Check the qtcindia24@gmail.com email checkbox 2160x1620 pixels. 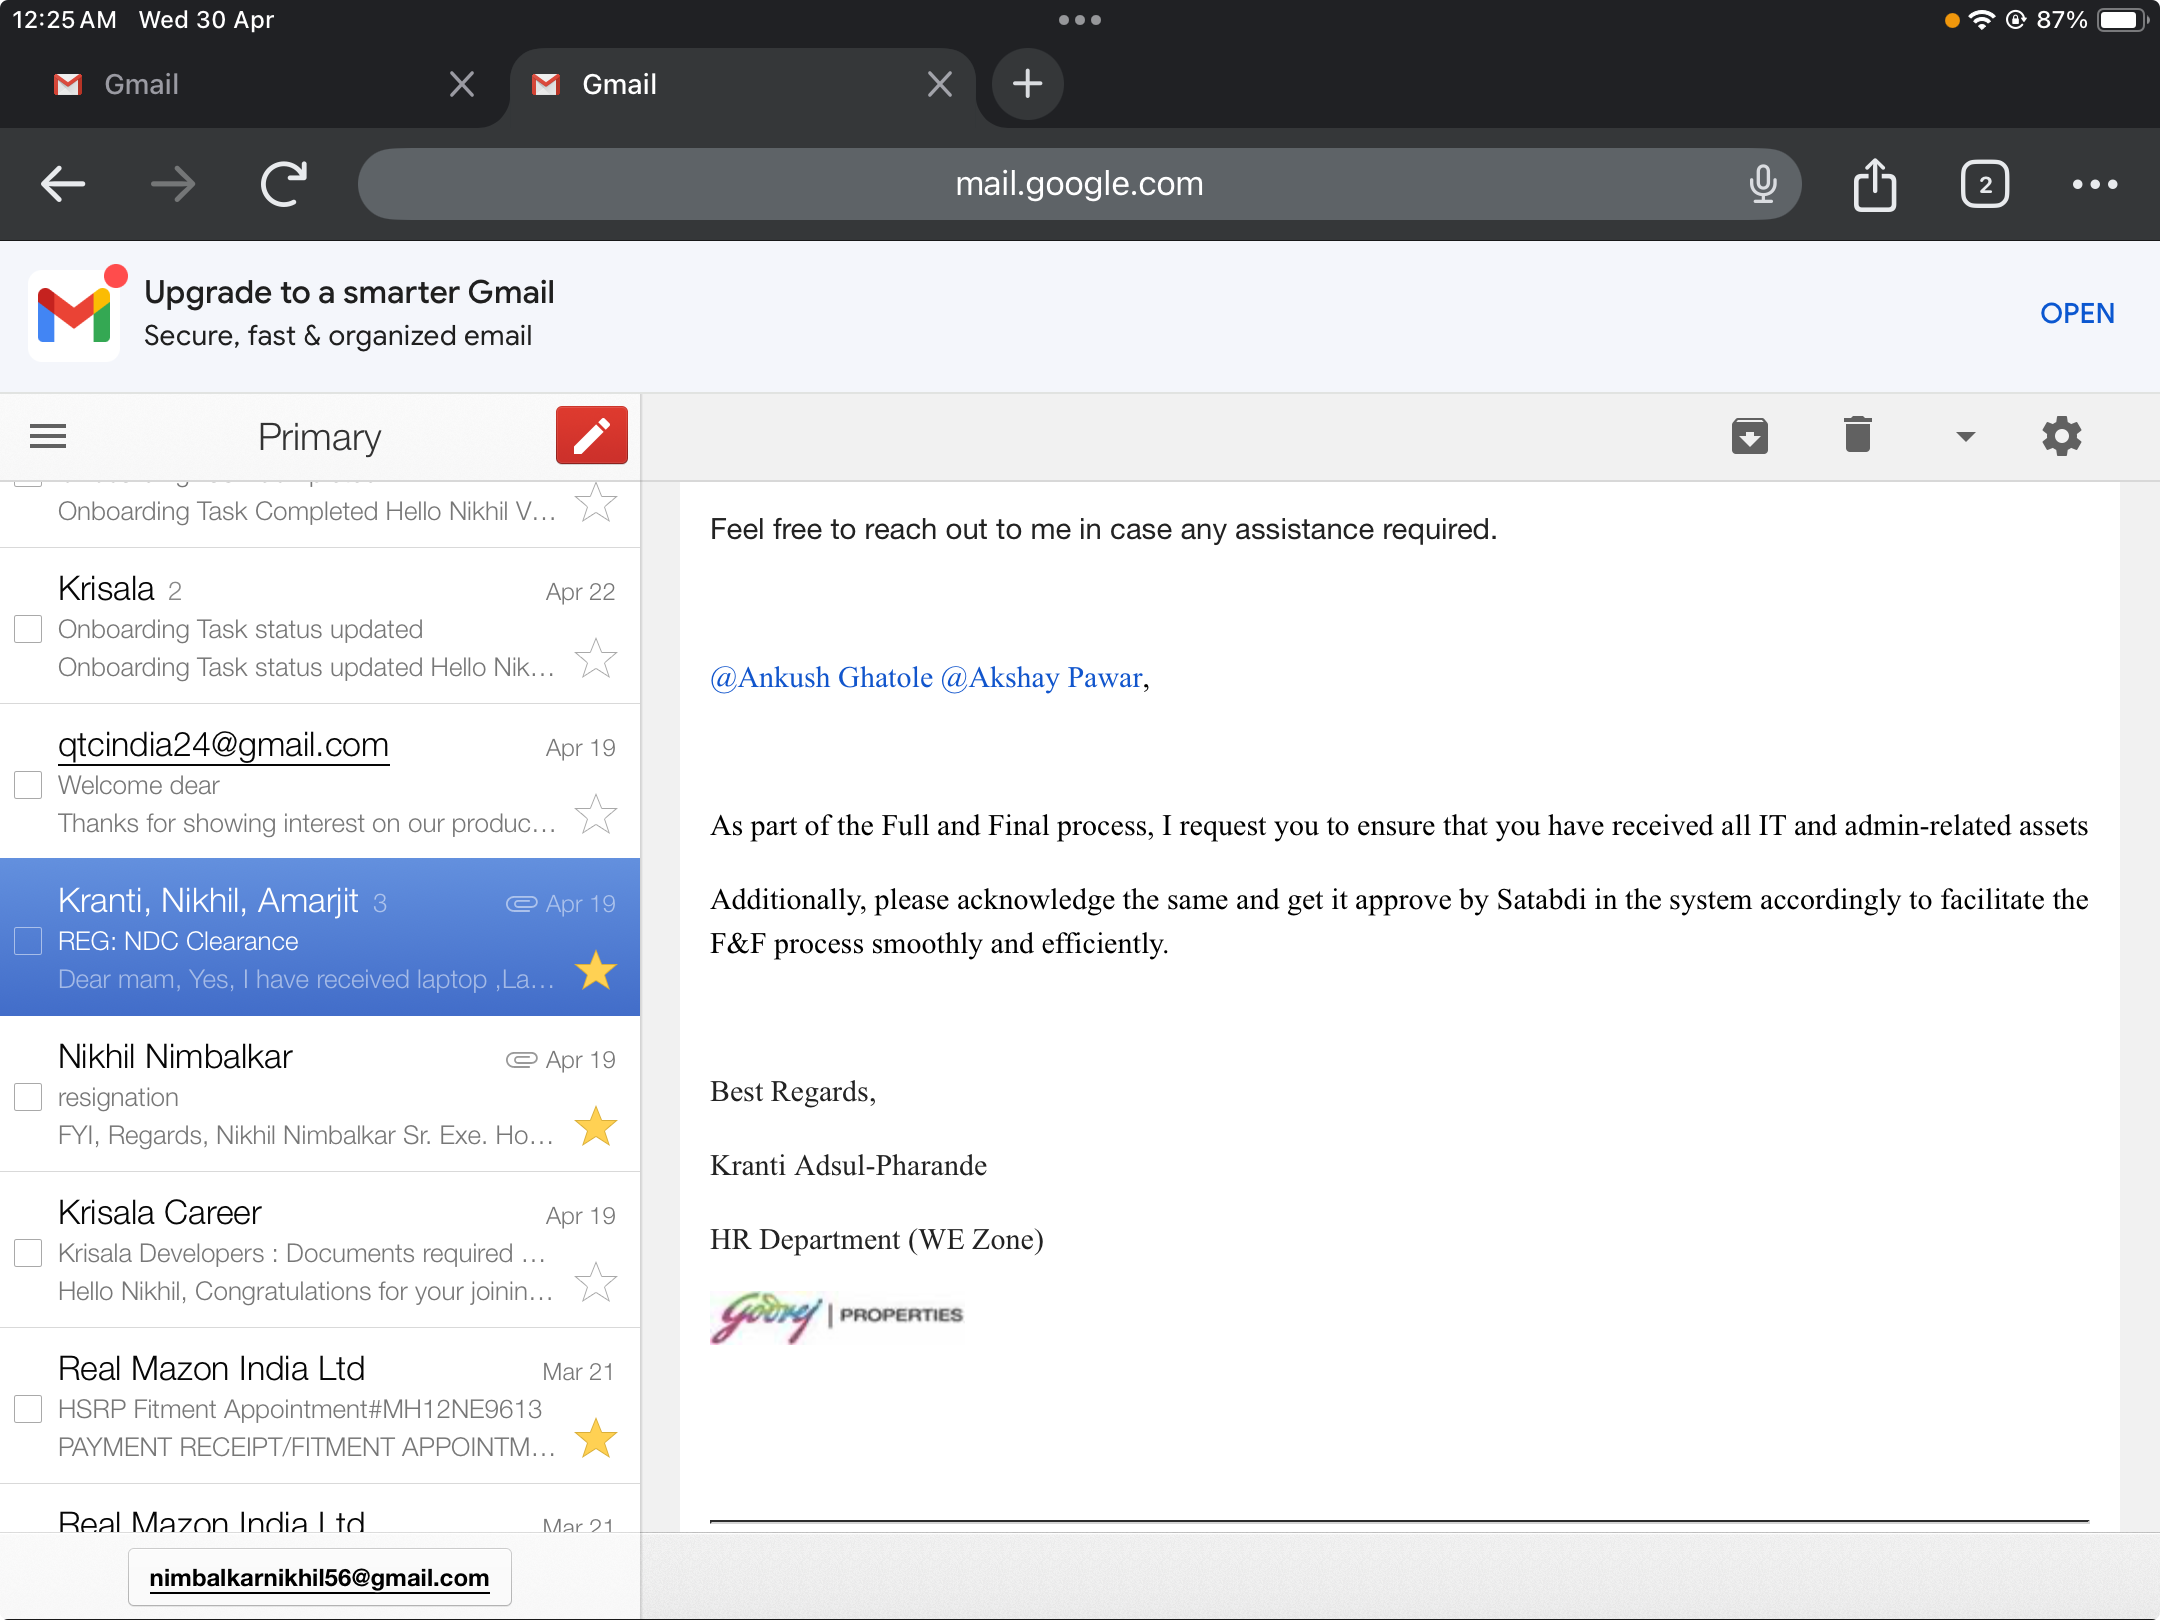28,785
